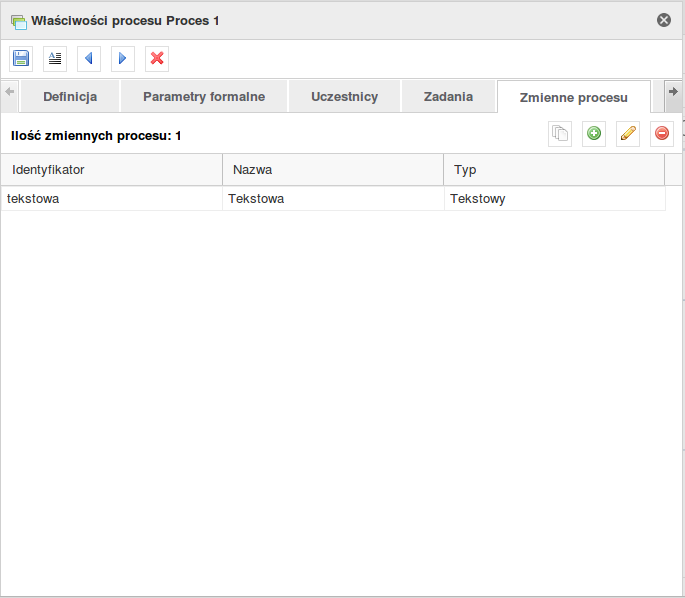Image resolution: width=685 pixels, height=598 pixels.
Task: Select the Uczestnicy tab
Action: (344, 97)
